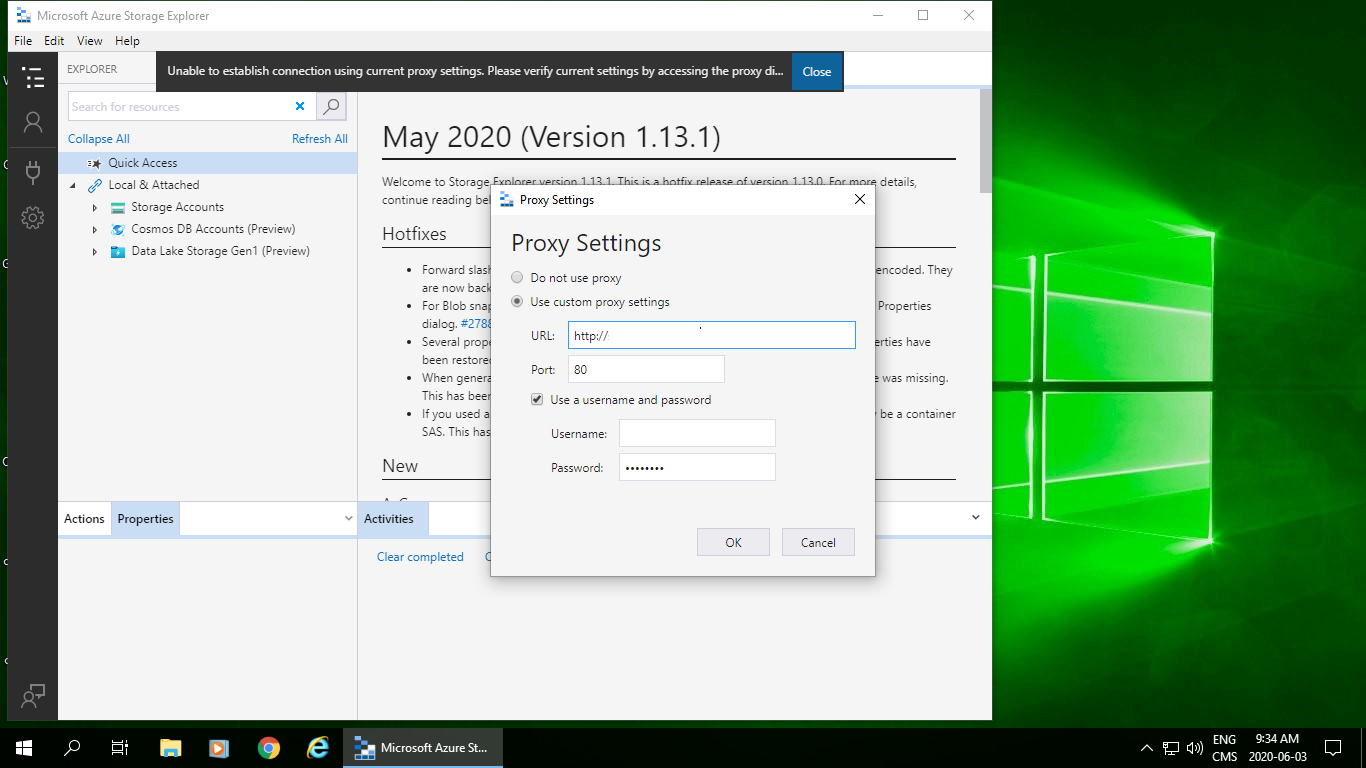1366x768 pixels.
Task: Open the Help menu
Action: [127, 41]
